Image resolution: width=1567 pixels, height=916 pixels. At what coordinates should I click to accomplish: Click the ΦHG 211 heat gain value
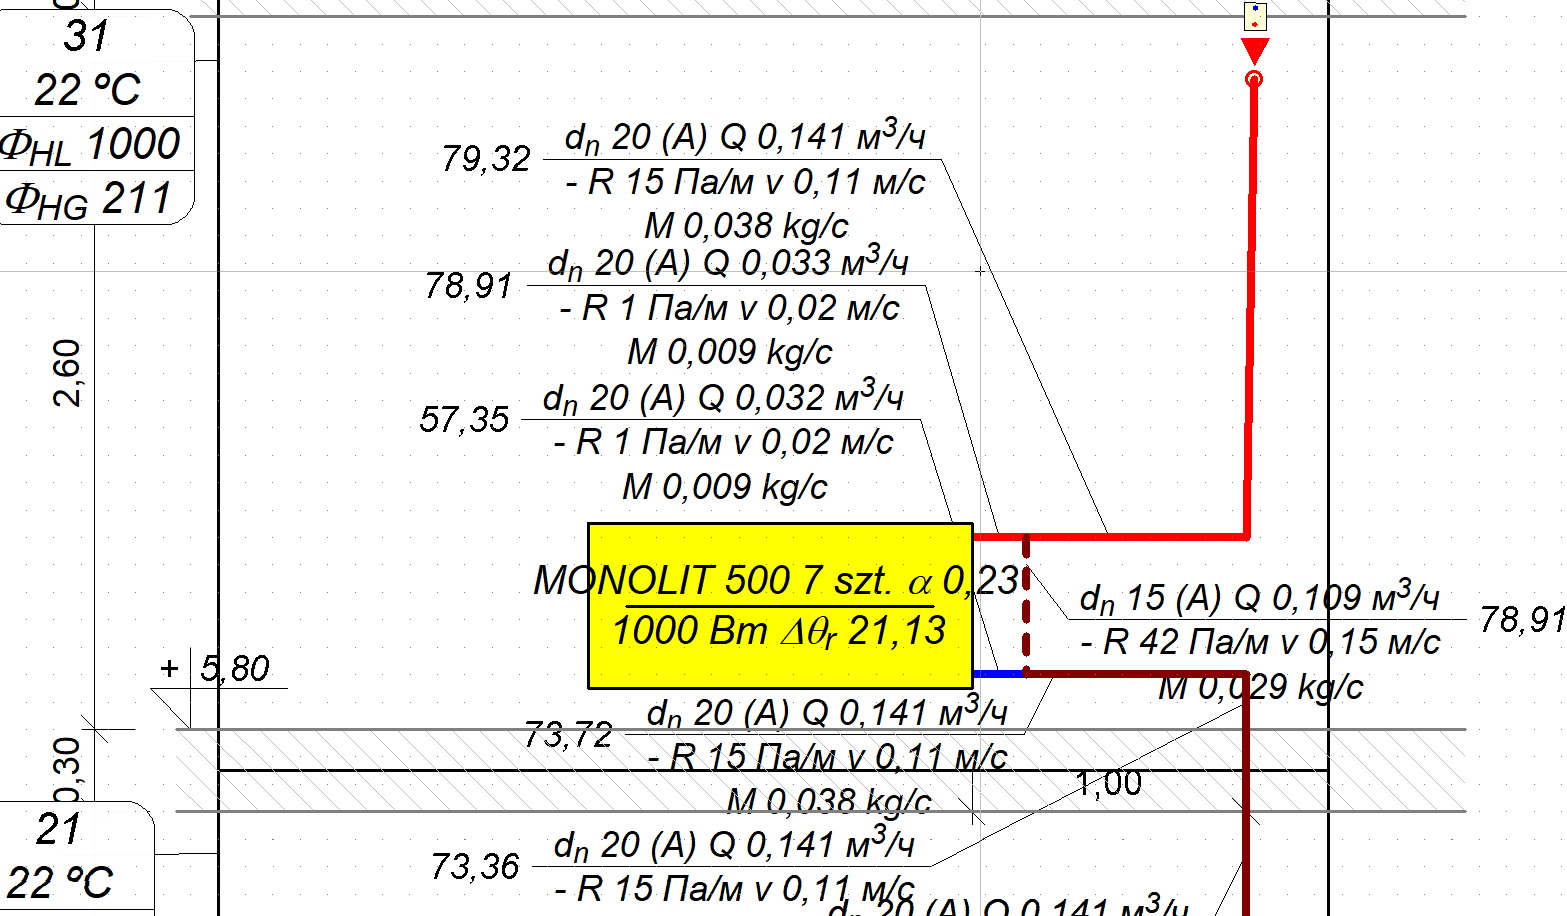[x=90, y=199]
